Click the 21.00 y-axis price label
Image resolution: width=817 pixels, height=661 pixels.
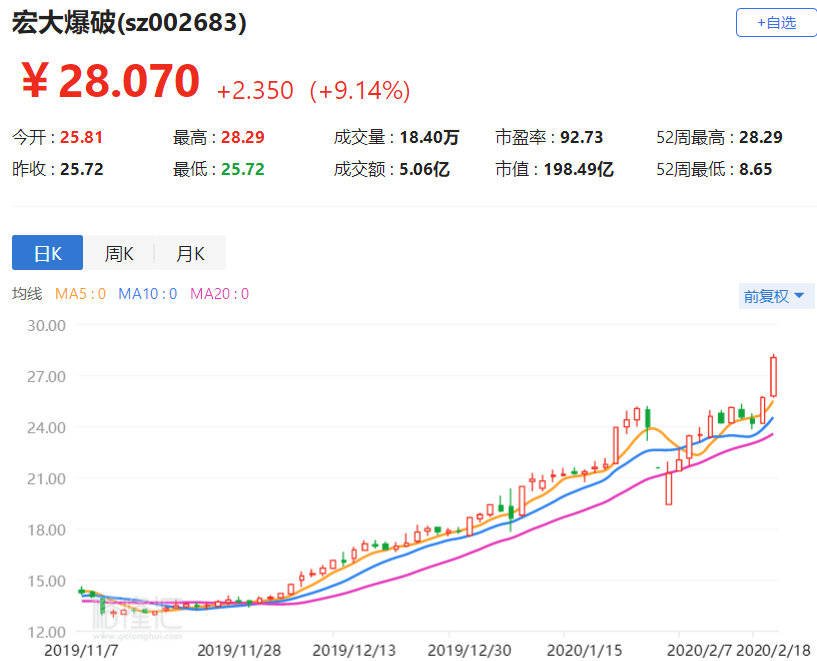[46, 479]
